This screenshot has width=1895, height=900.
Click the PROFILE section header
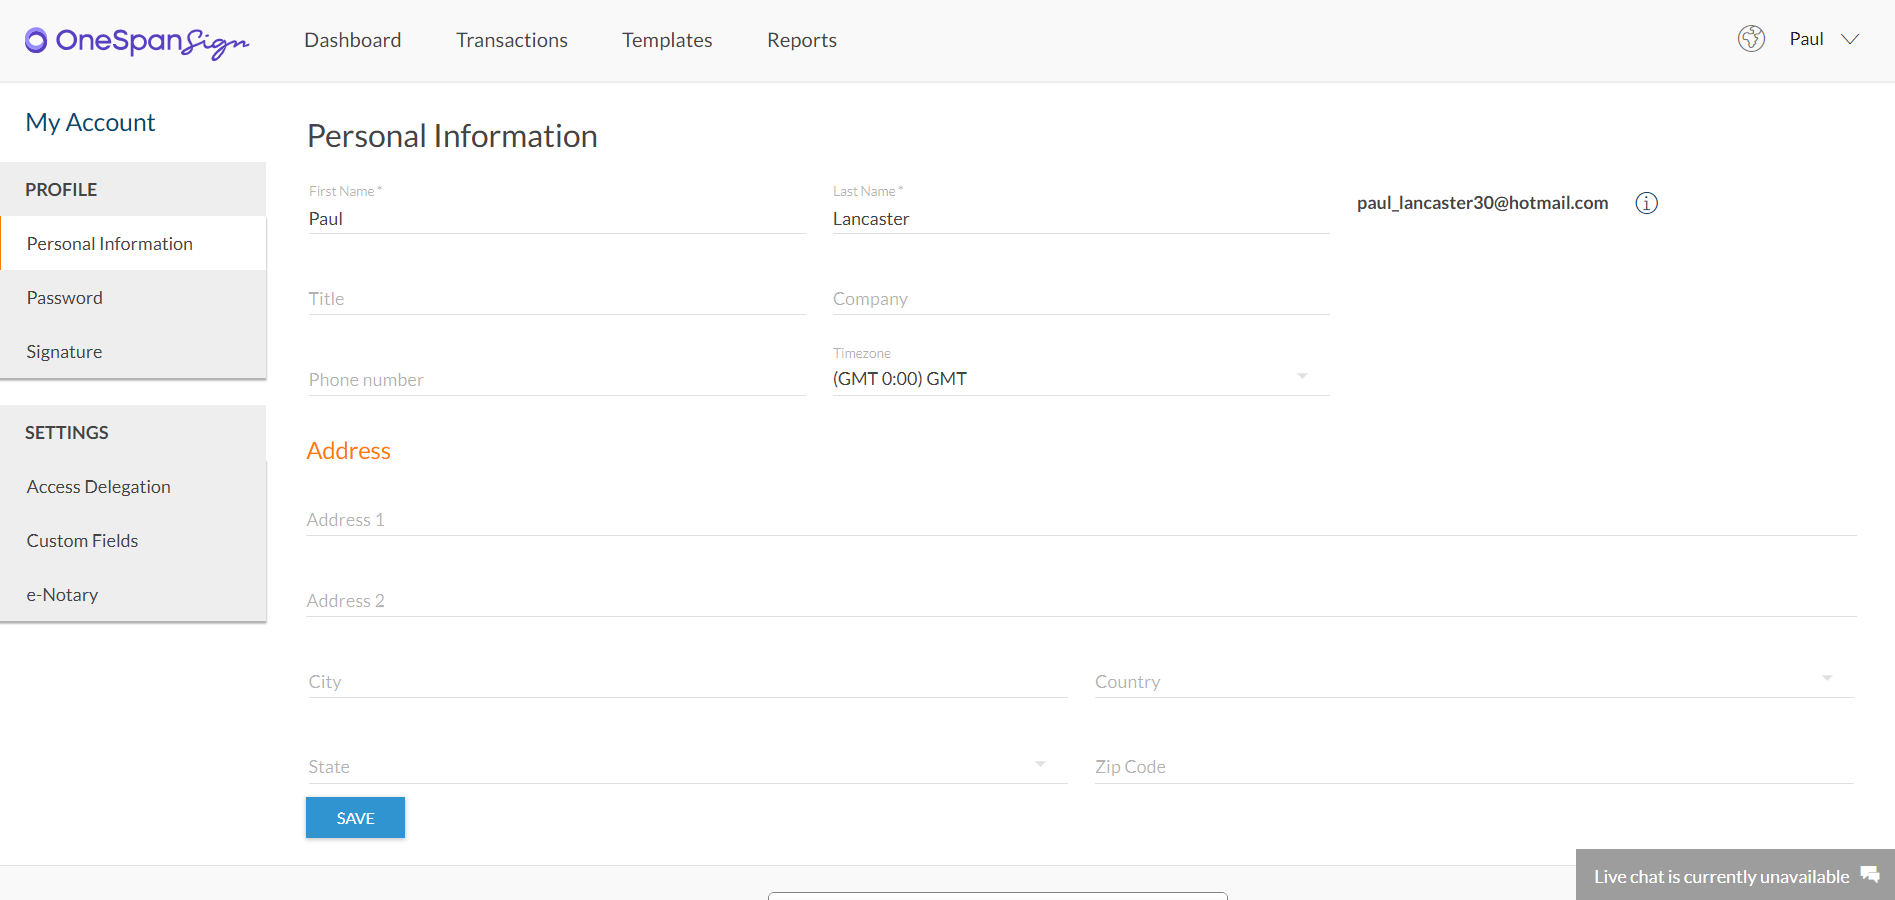[61, 189]
